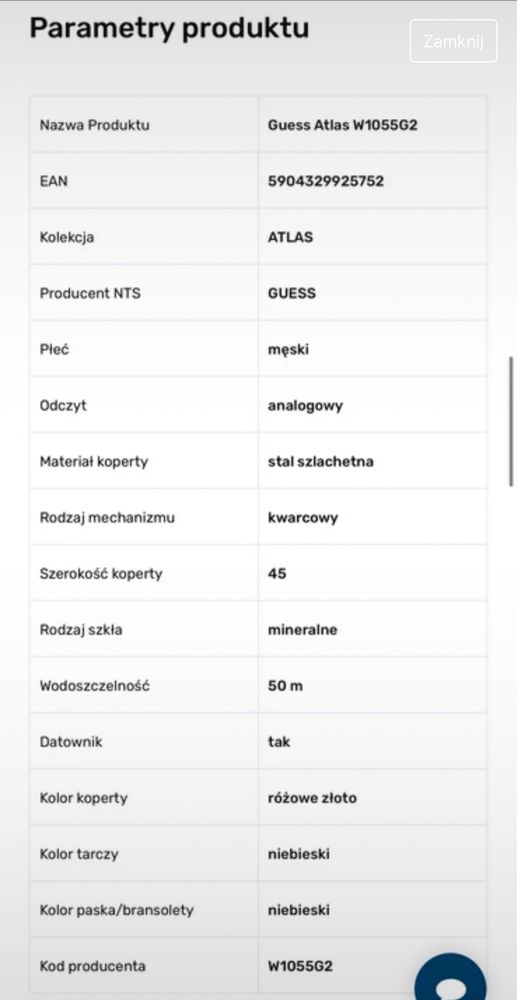
Task: Click the mineralne glass type value
Action: (x=303, y=630)
